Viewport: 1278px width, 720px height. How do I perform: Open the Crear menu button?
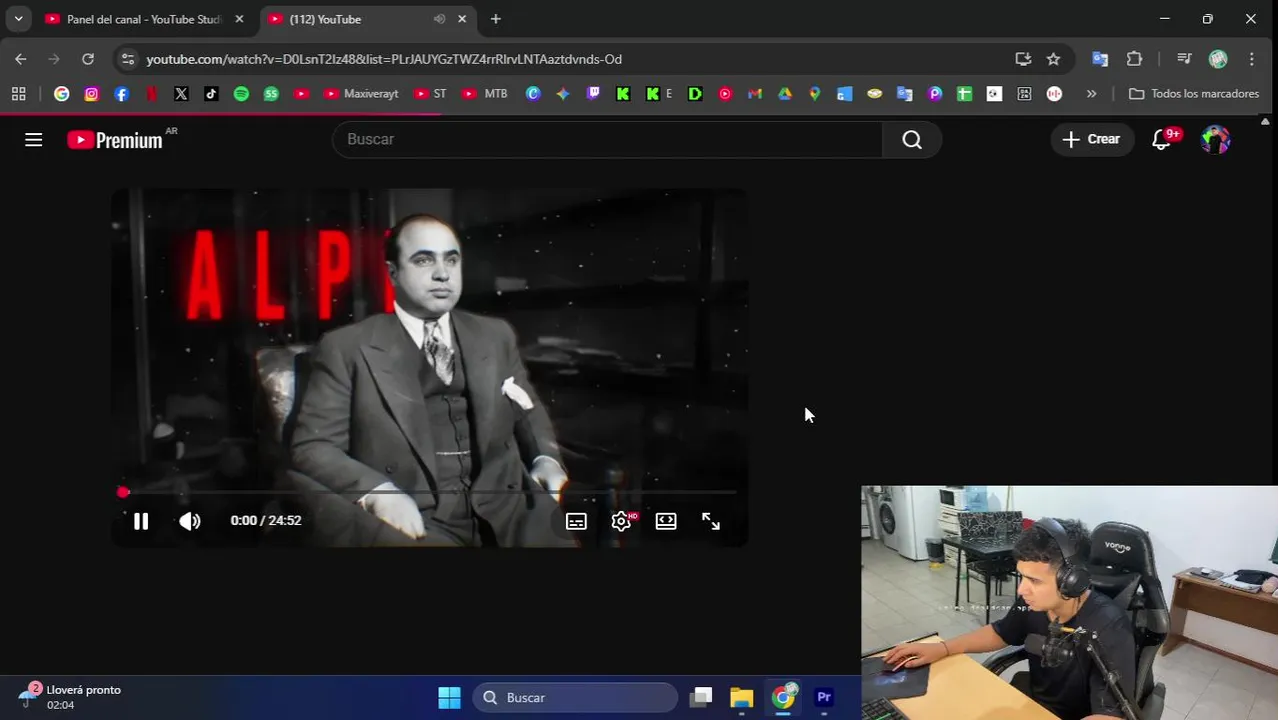tap(1092, 139)
